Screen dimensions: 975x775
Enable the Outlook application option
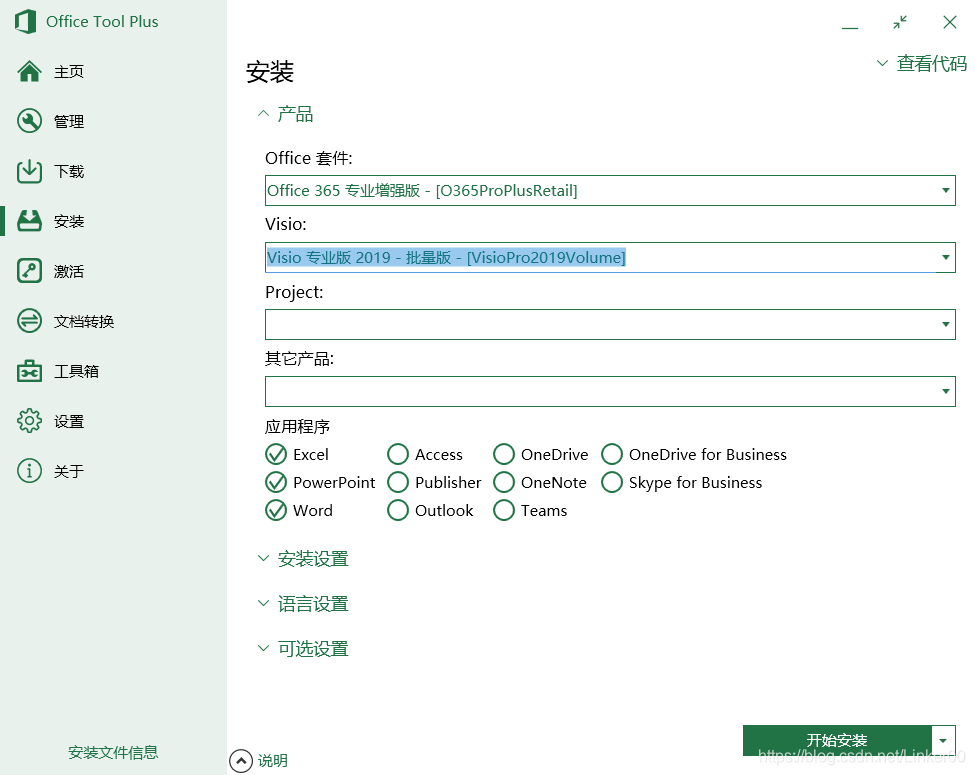(398, 511)
